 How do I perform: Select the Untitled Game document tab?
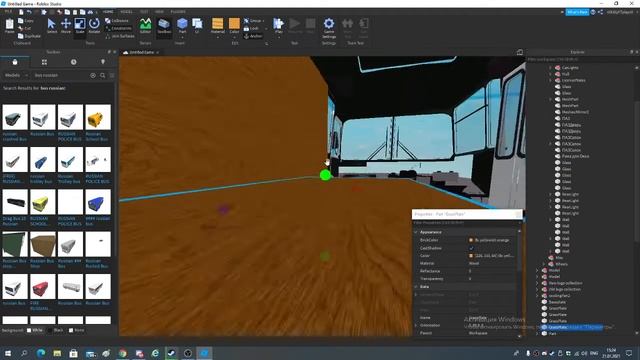pyautogui.click(x=140, y=52)
